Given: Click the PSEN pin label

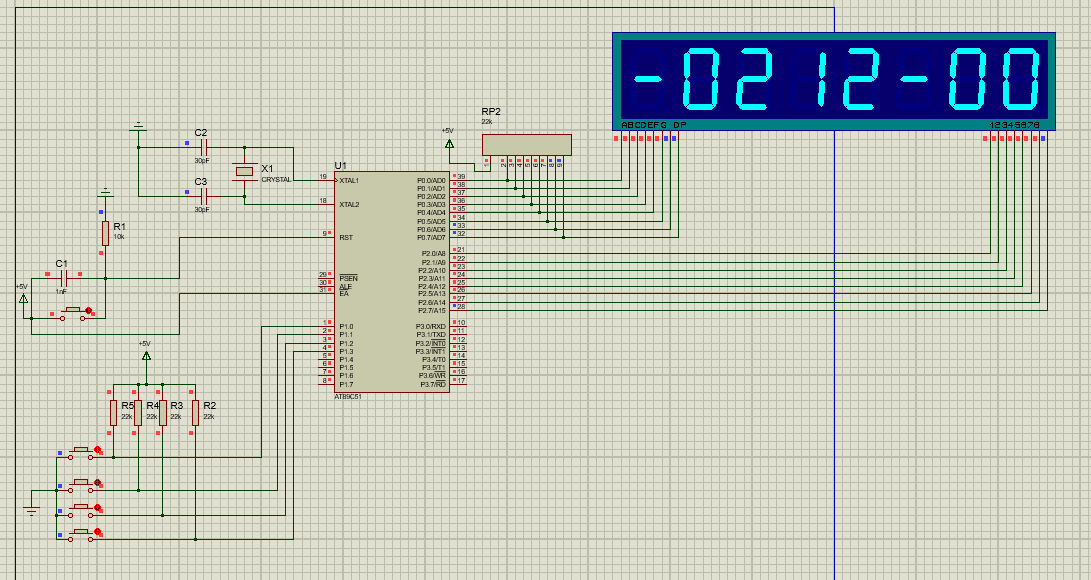Looking at the screenshot, I should [348, 277].
